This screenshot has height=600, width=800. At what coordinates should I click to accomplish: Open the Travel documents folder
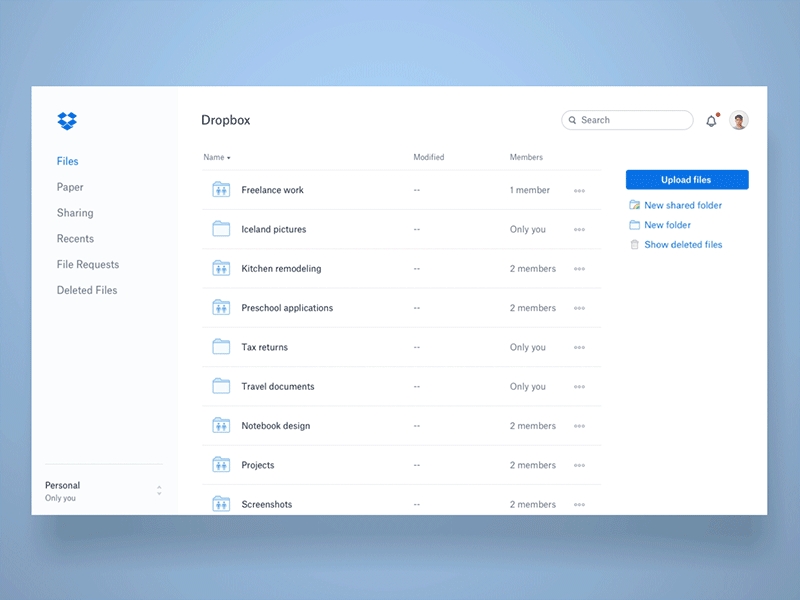click(x=277, y=387)
